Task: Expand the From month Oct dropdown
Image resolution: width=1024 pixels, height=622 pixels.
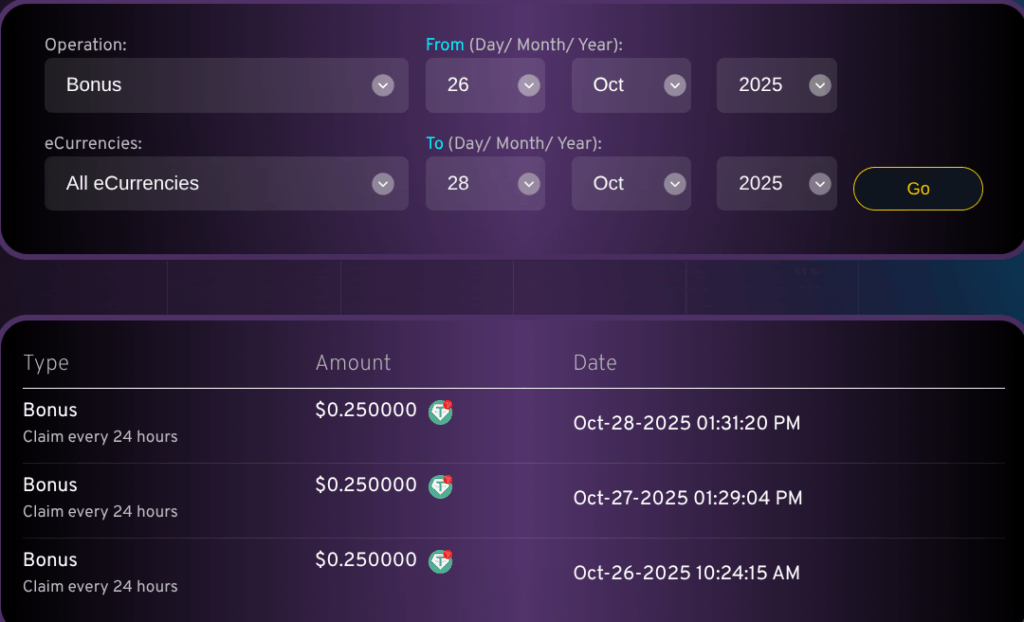Action: (631, 85)
